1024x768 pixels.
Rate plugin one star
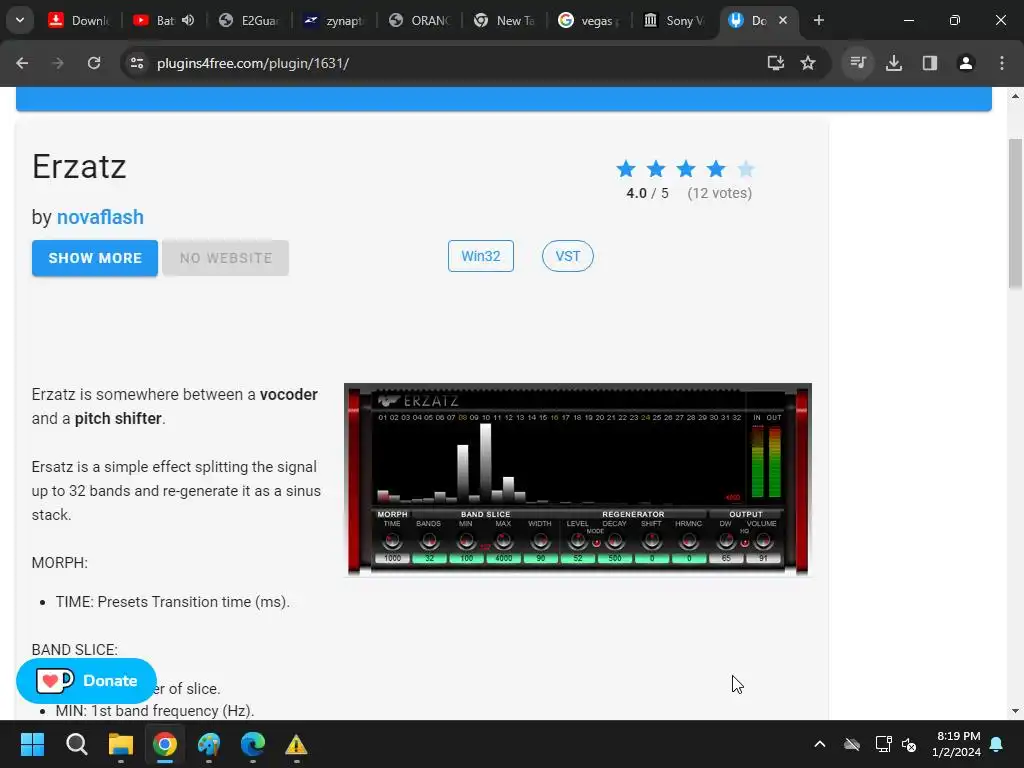(x=626, y=169)
